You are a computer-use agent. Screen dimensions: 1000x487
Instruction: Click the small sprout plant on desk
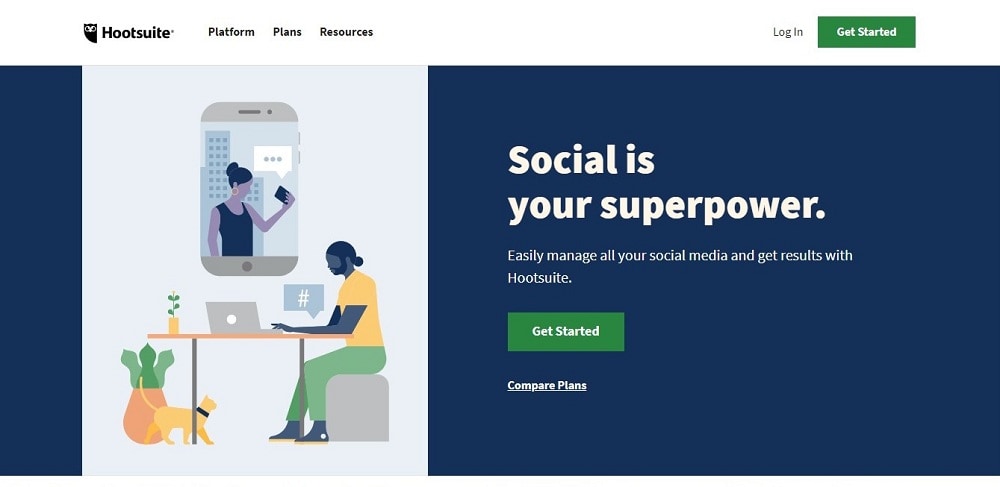pyautogui.click(x=173, y=312)
